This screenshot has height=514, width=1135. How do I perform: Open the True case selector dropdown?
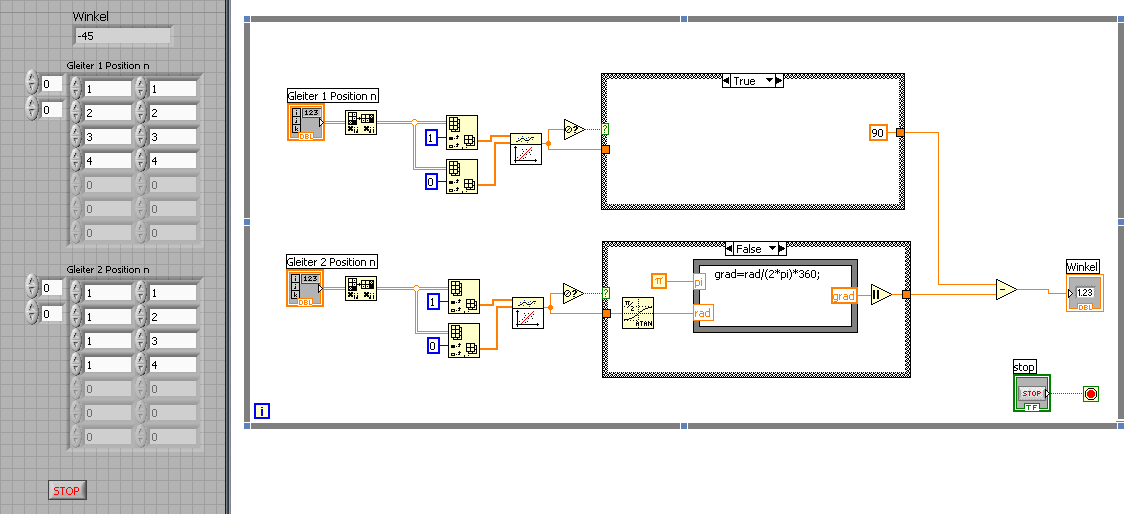pyautogui.click(x=770, y=81)
